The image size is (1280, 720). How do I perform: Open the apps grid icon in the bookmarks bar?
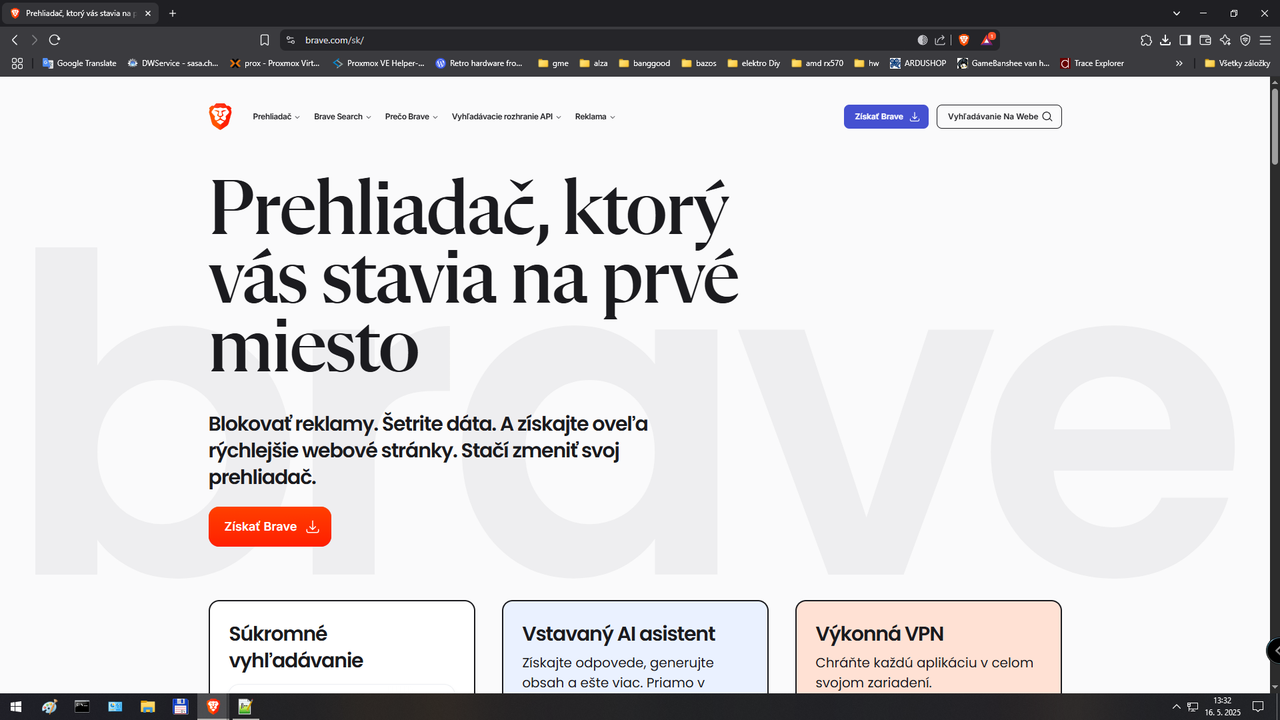17,63
